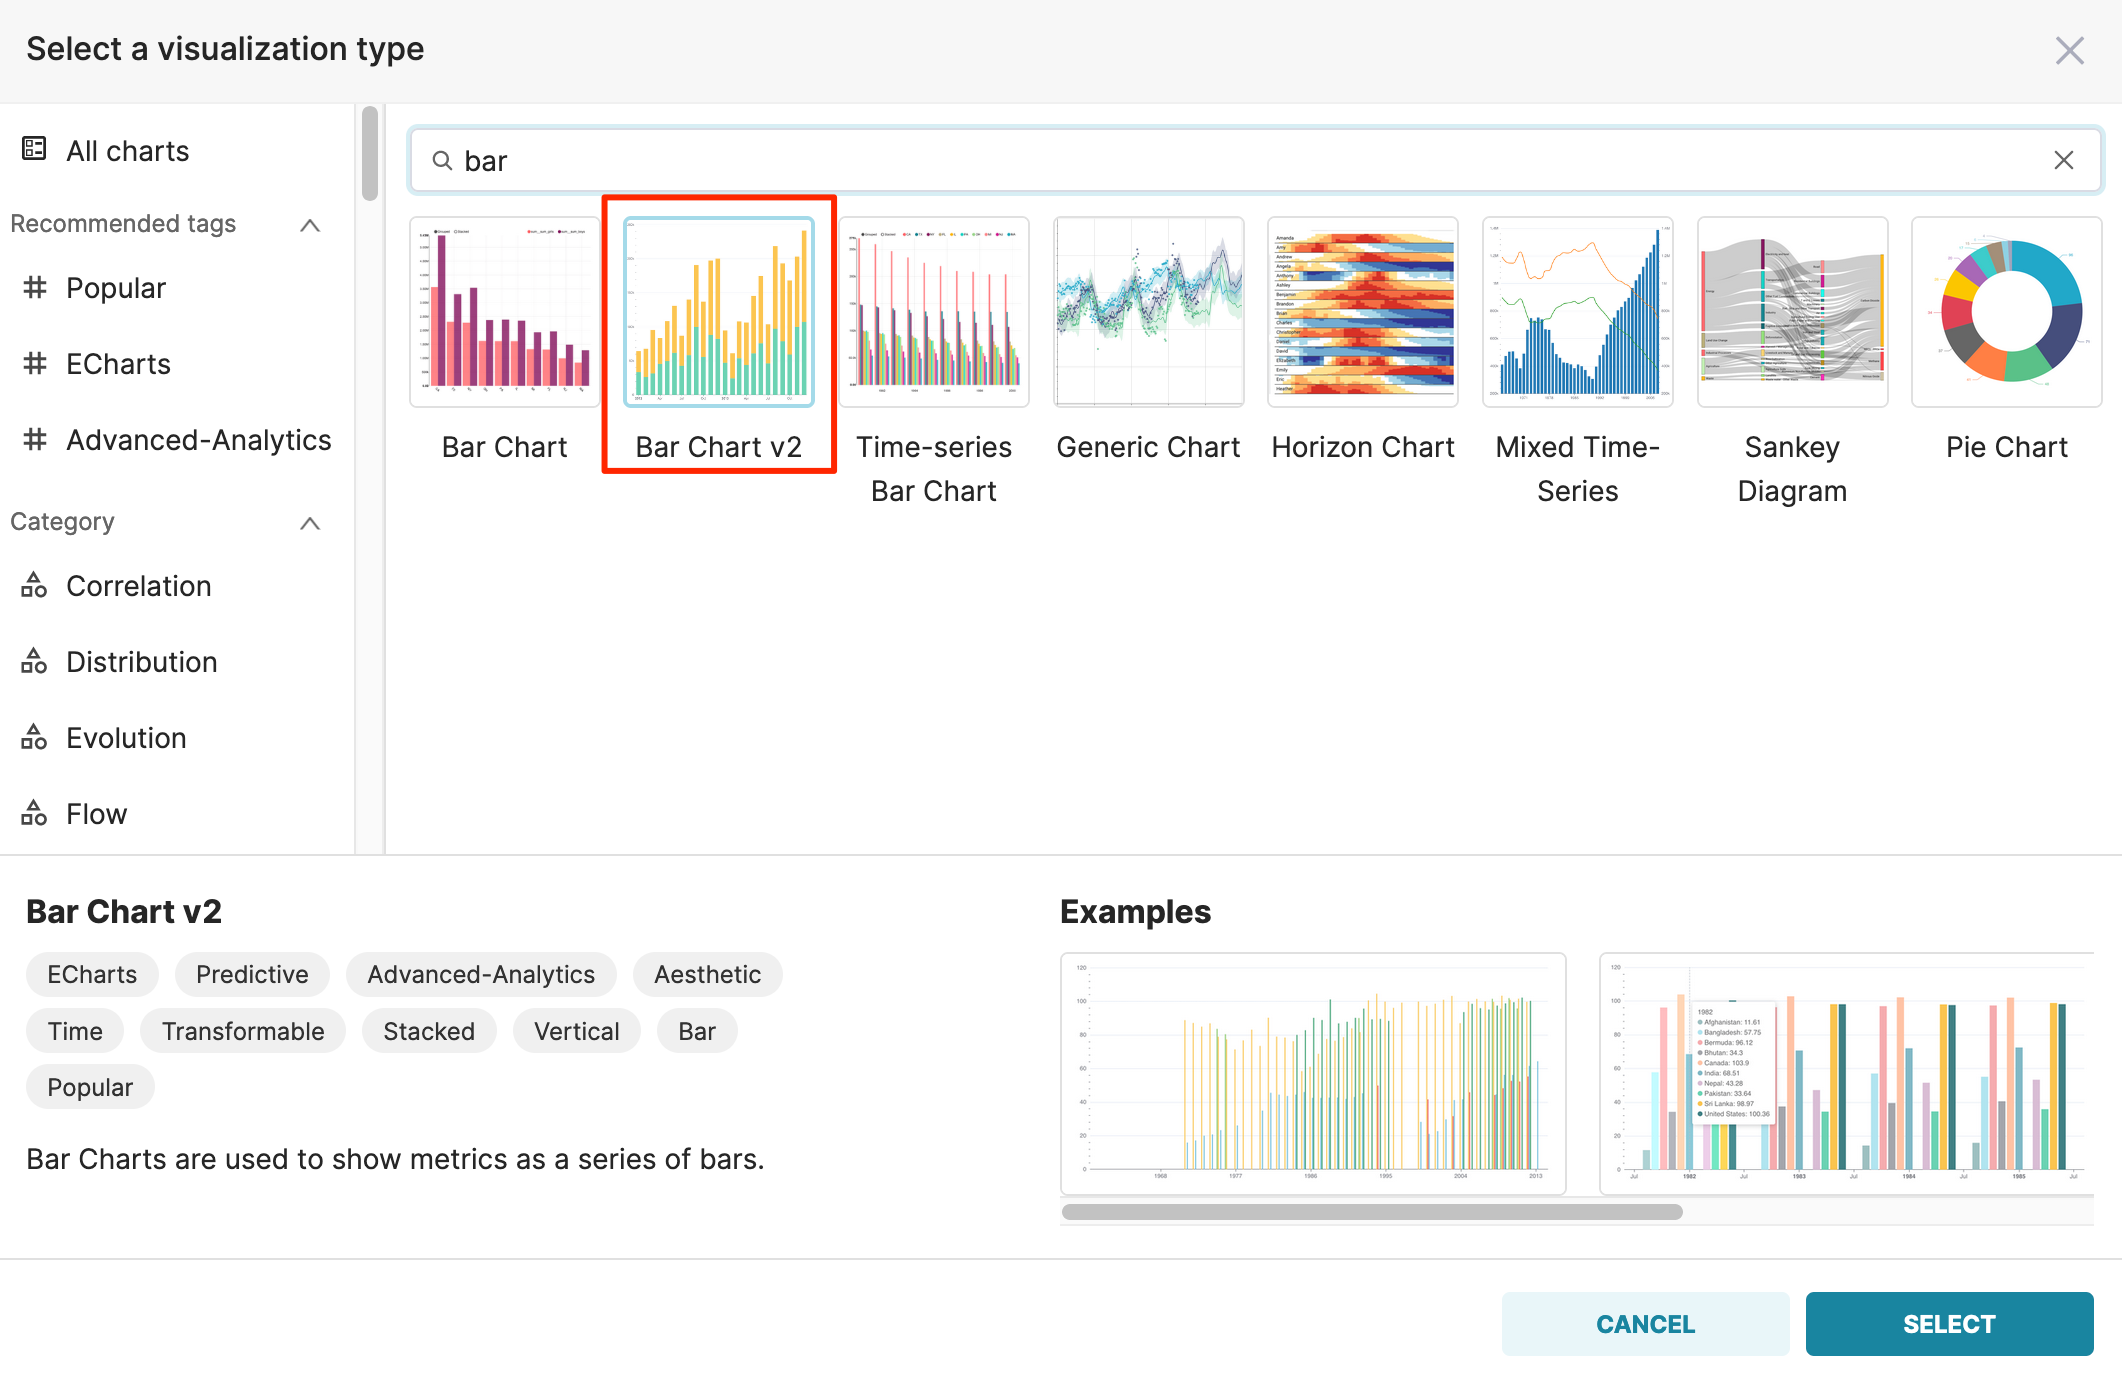Select the Horizon Chart thumbnail
Image resolution: width=2122 pixels, height=1382 pixels.
pyautogui.click(x=1362, y=312)
